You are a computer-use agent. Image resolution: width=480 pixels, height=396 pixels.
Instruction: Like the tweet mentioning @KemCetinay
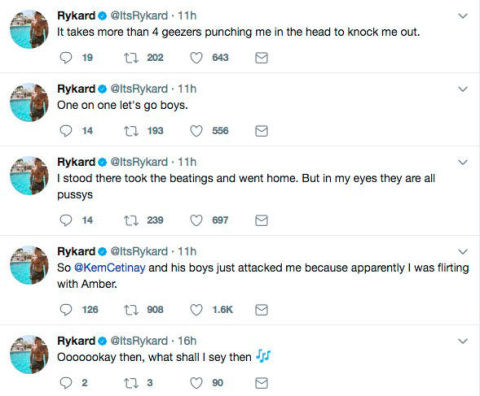pos(196,310)
